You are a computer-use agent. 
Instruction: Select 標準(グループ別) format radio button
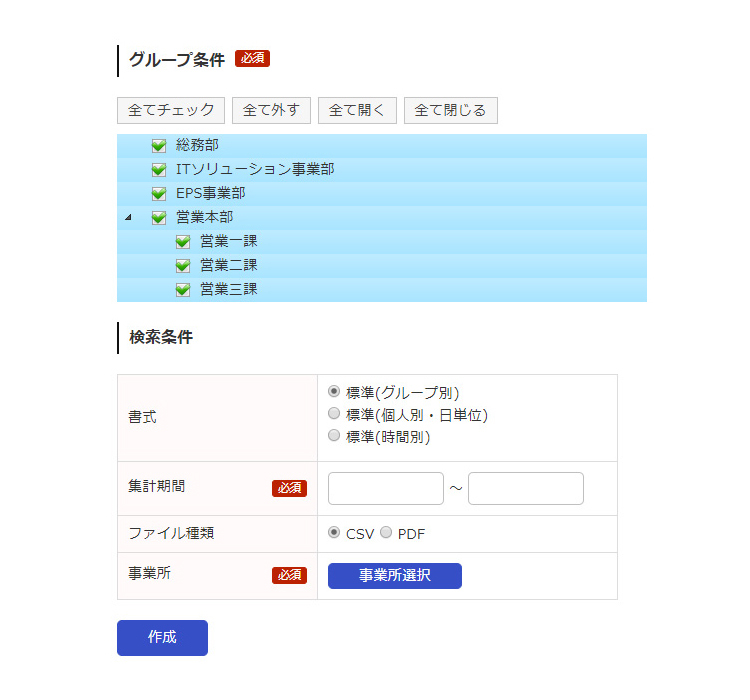coord(334,391)
